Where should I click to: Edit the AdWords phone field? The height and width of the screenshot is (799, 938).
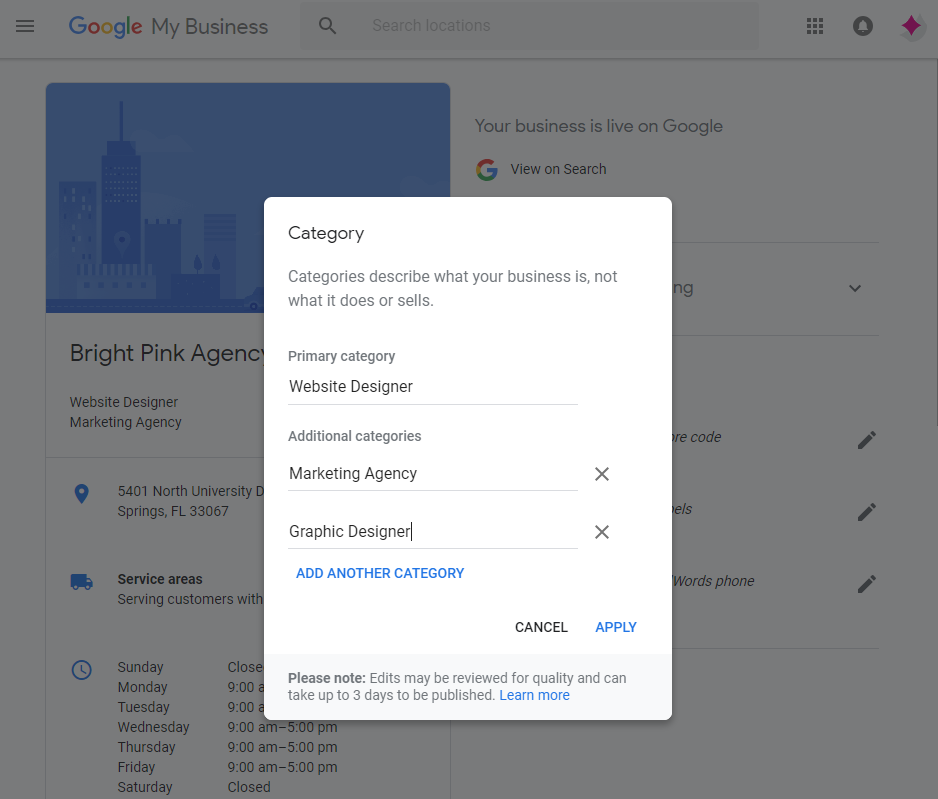867,584
